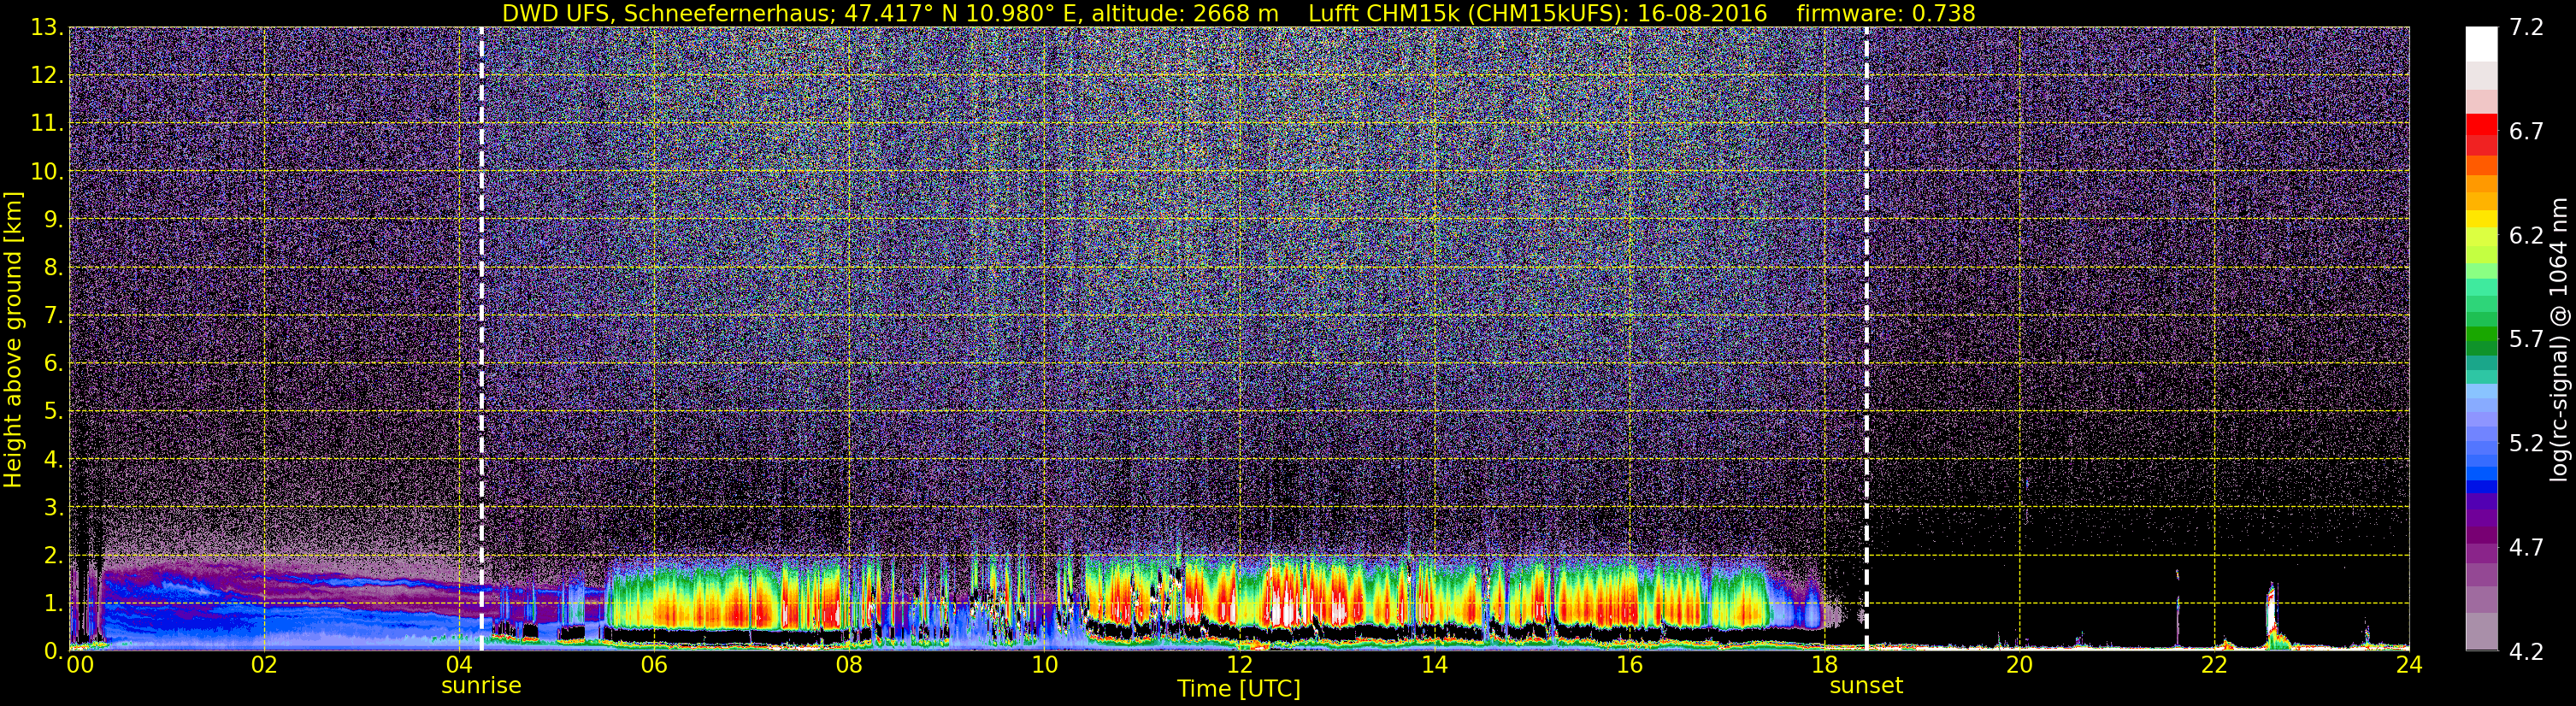Click the colorbar value '5.7'
2576x706 pixels.
[2526, 339]
